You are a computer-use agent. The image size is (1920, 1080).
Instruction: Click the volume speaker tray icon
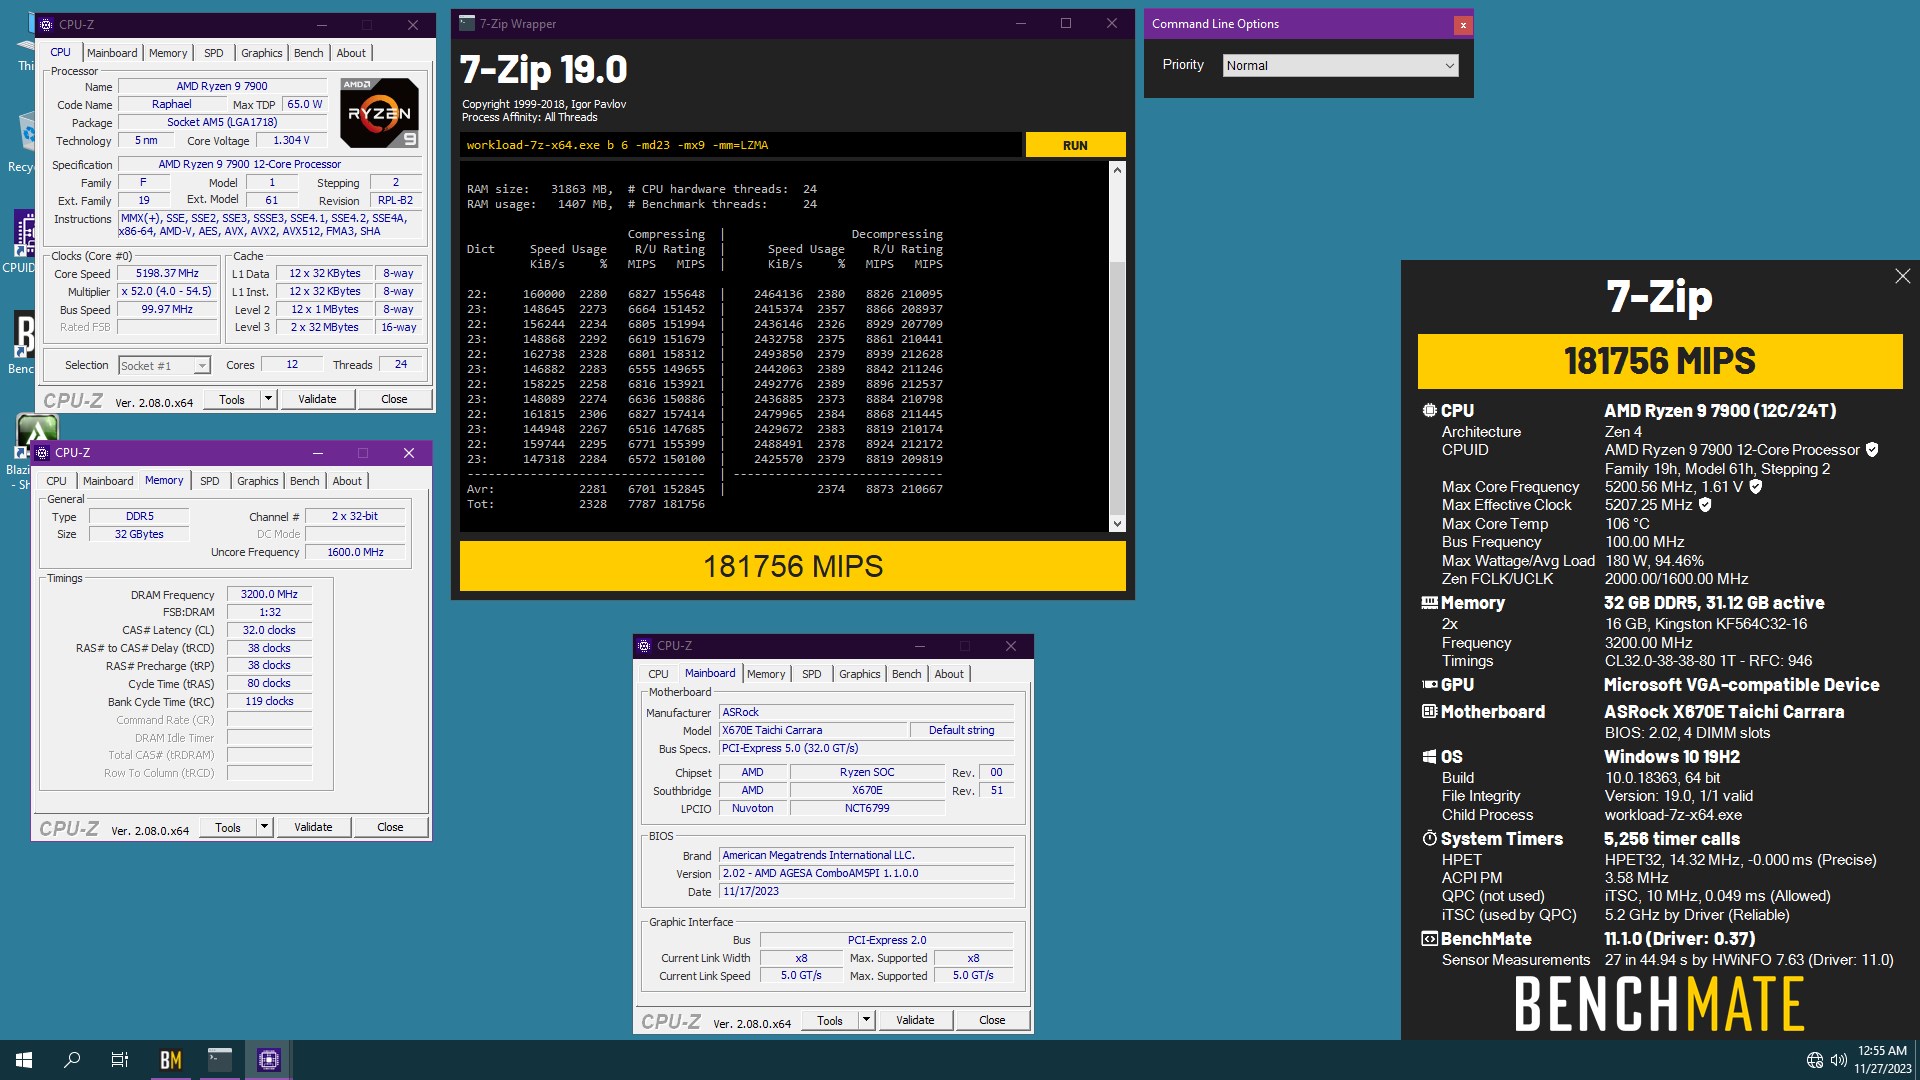[x=1838, y=1060]
